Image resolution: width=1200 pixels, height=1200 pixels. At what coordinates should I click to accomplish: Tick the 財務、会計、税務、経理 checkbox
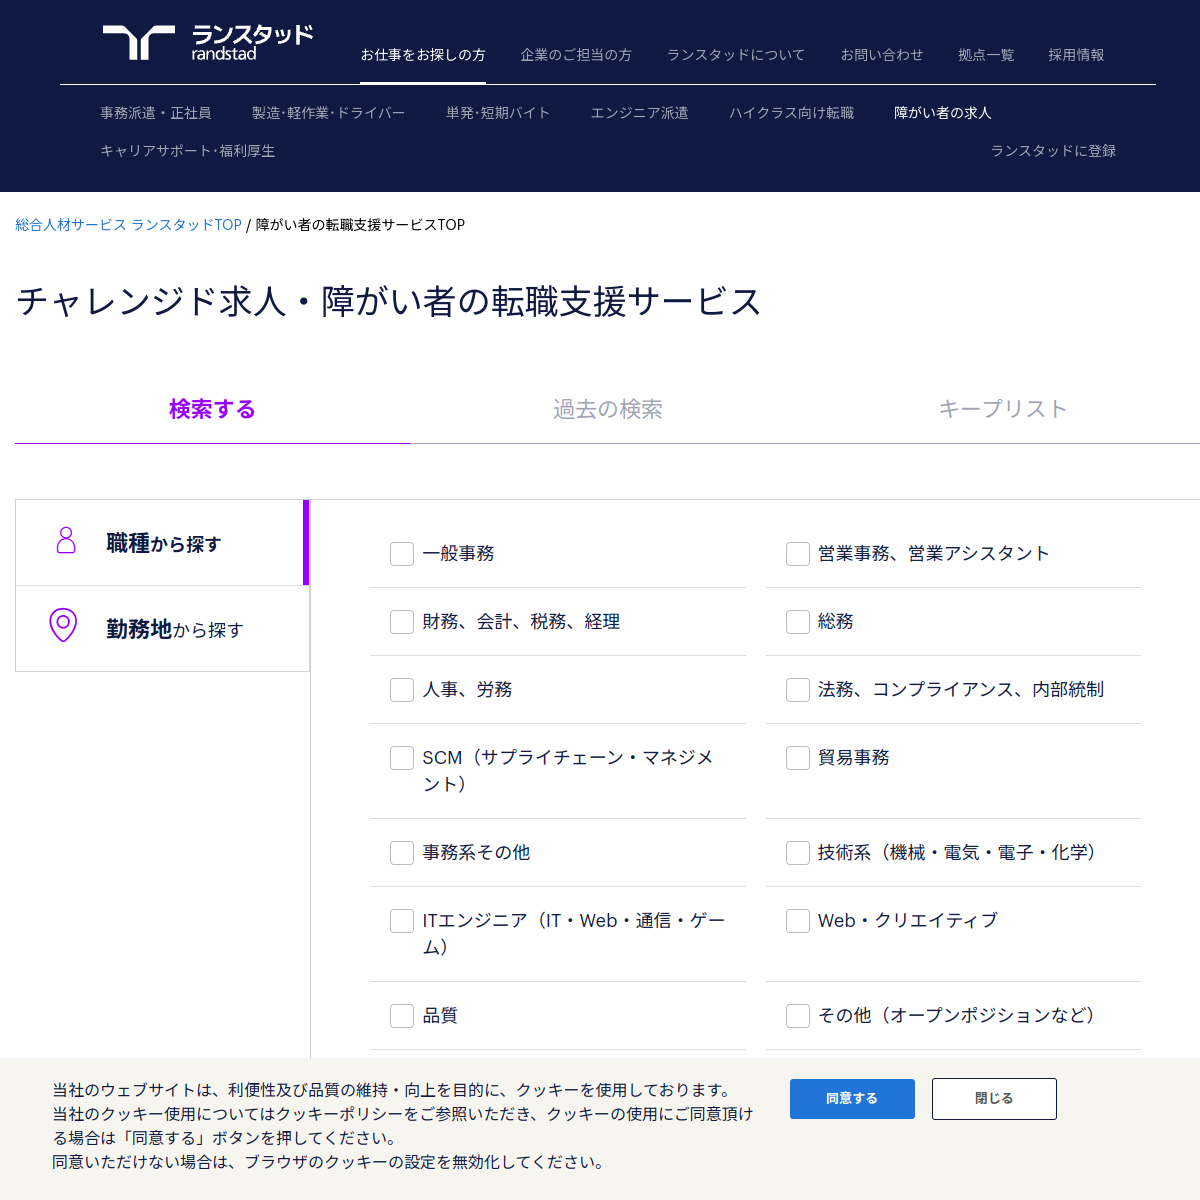(x=402, y=622)
